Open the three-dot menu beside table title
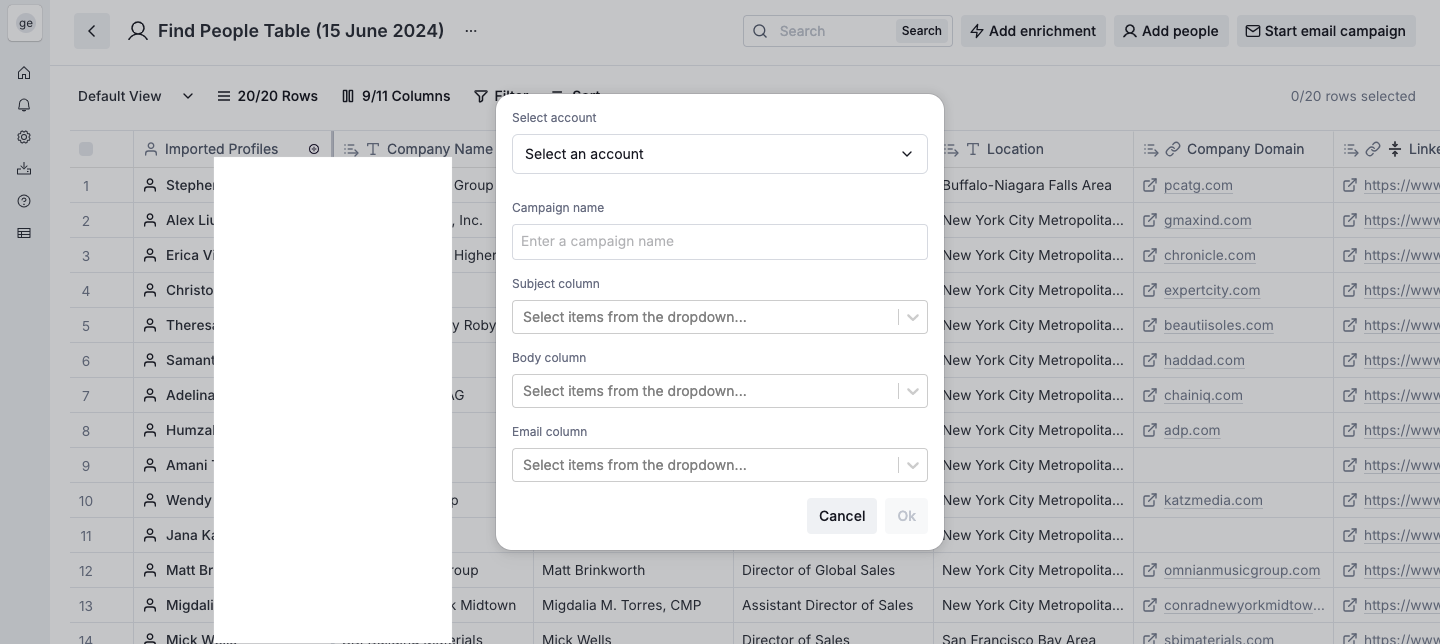The height and width of the screenshot is (644, 1440). pos(471,31)
